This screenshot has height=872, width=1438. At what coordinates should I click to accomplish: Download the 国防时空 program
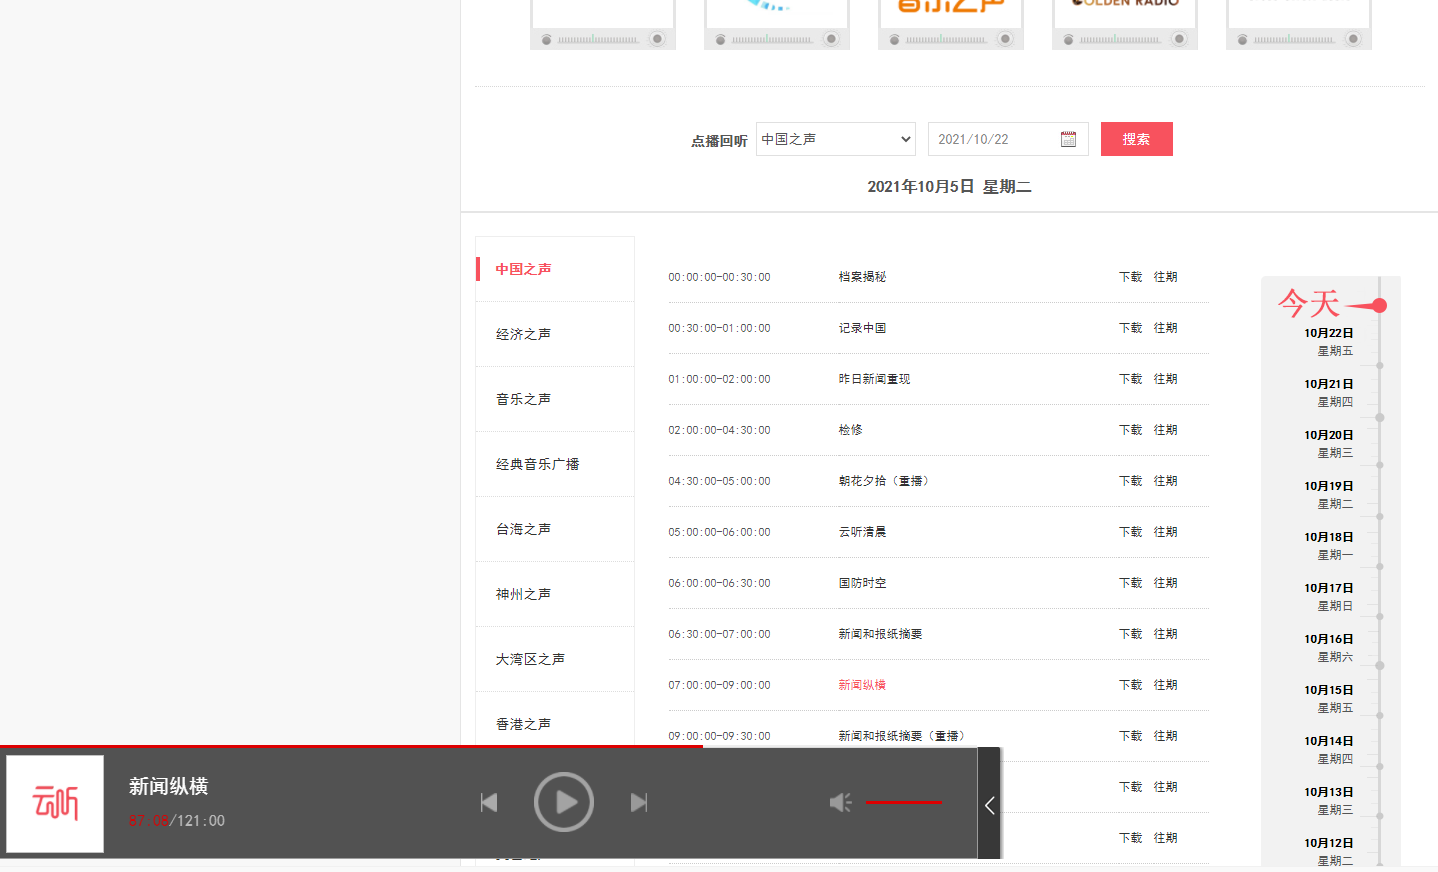[x=1131, y=583]
